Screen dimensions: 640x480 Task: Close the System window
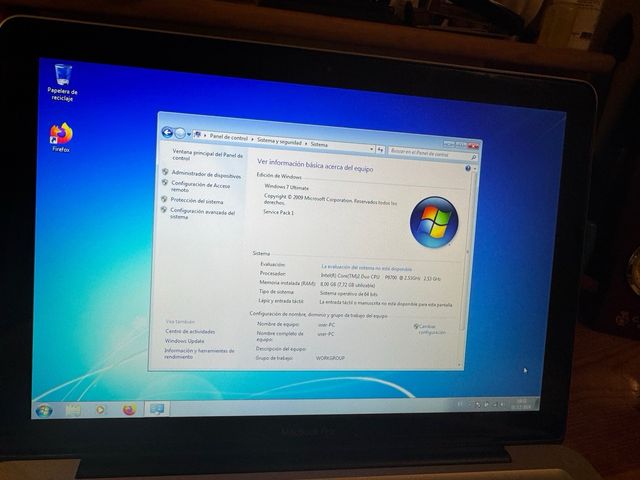pos(473,146)
